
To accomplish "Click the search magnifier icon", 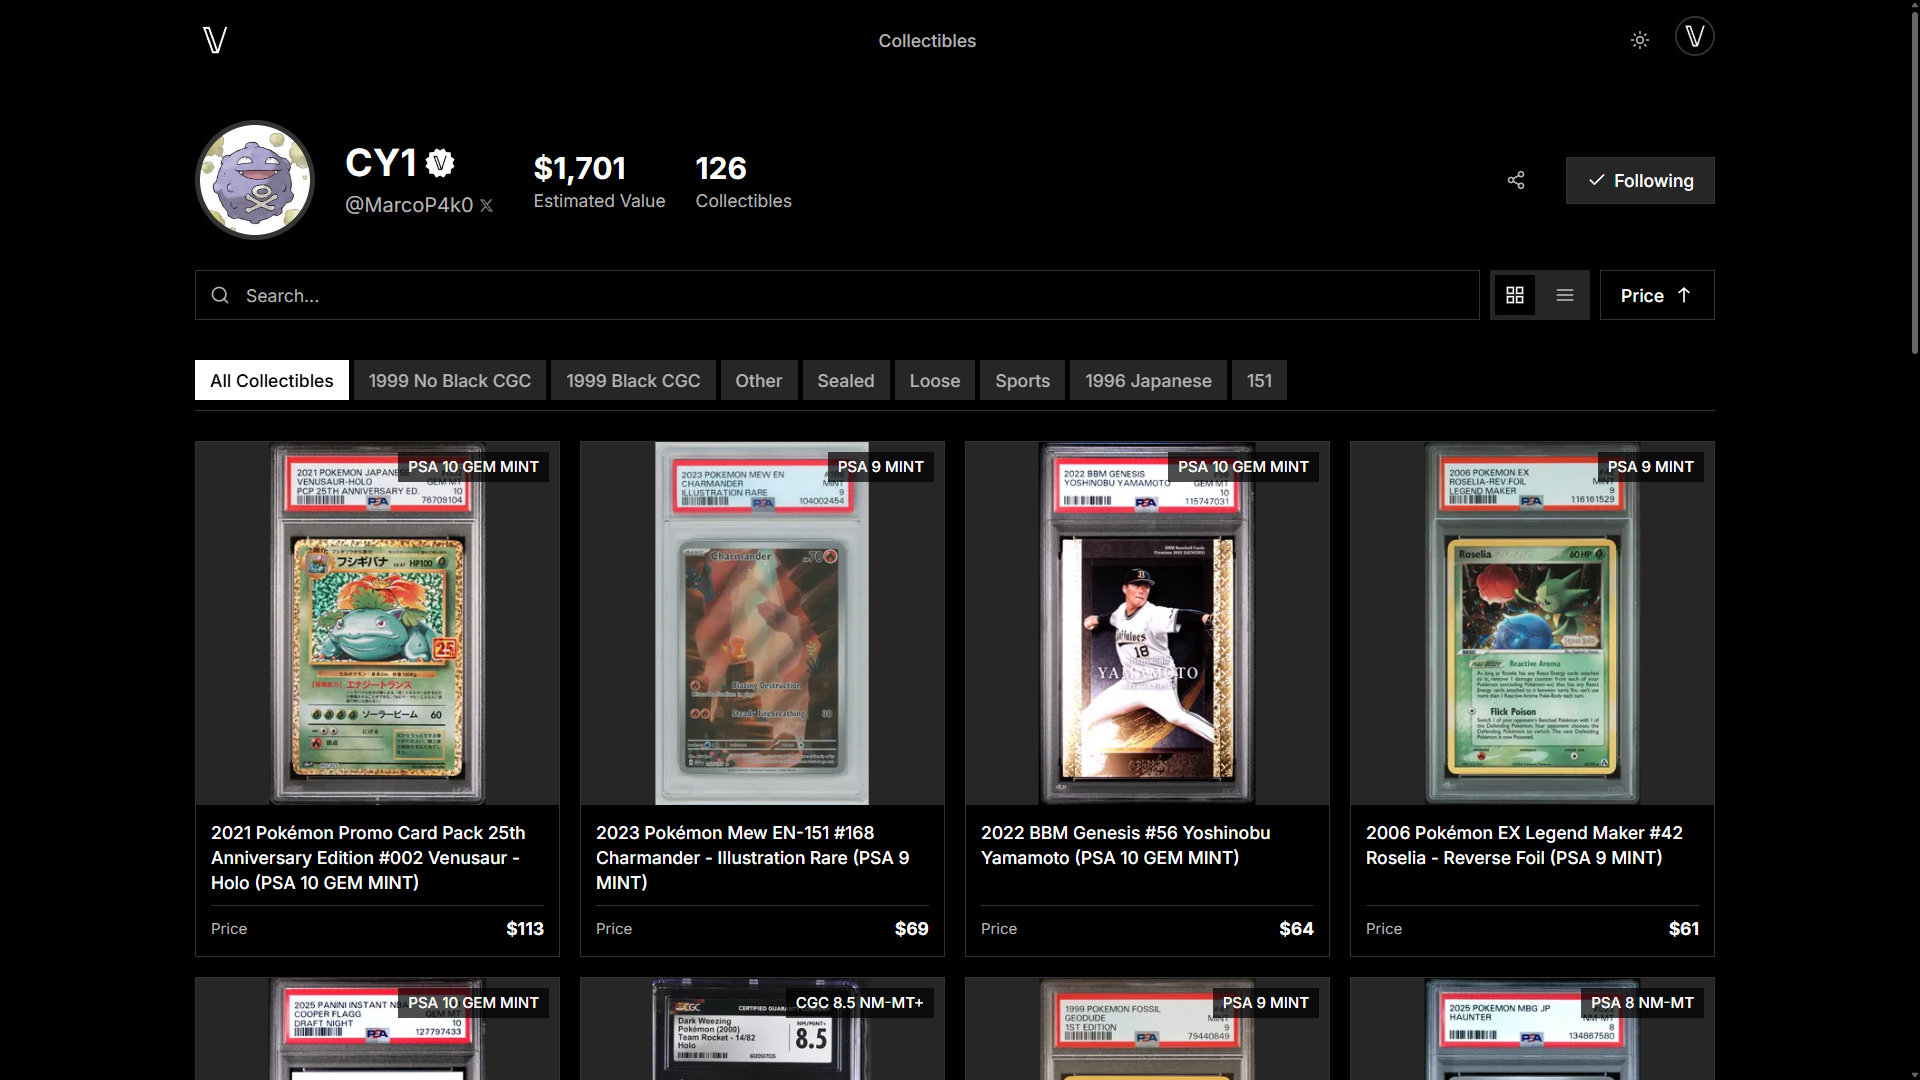I will [x=219, y=295].
